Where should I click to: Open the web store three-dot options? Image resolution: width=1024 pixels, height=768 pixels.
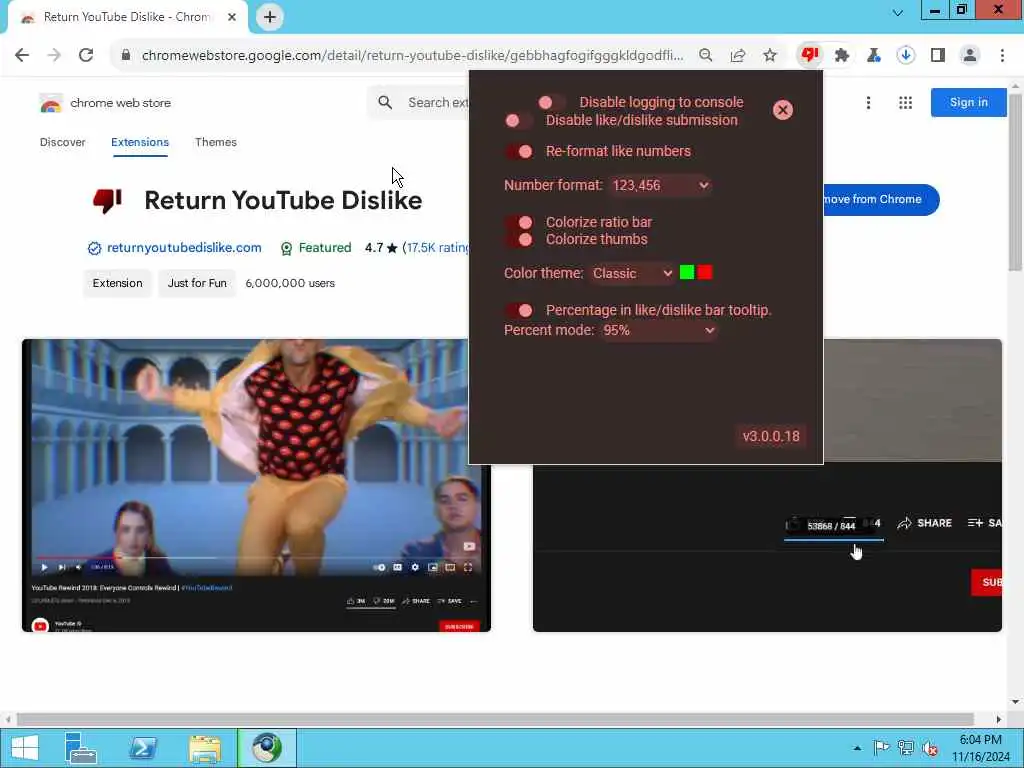pos(868,103)
